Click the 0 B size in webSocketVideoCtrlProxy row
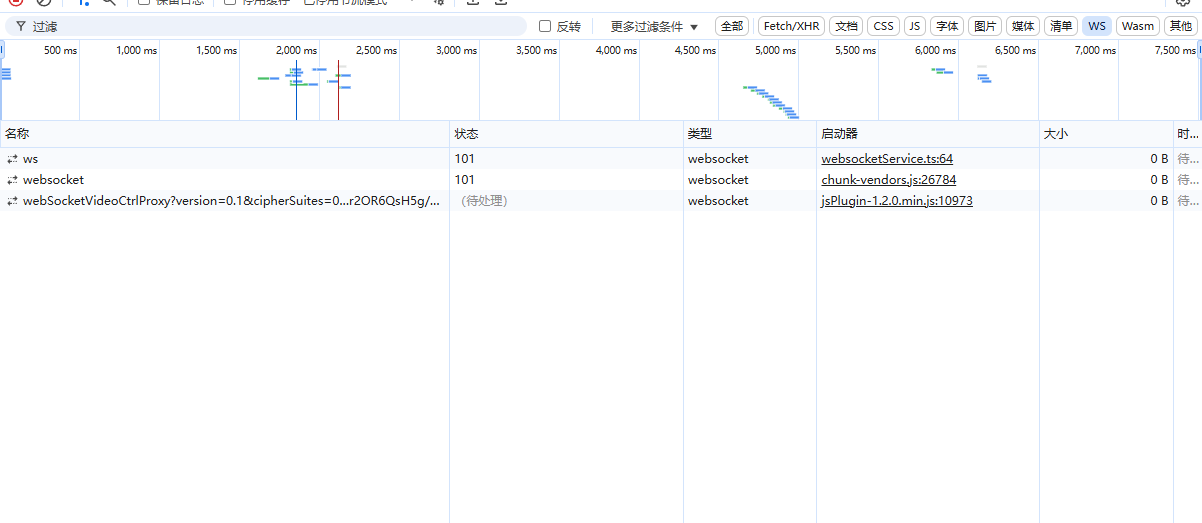1202x523 pixels. click(x=1158, y=201)
